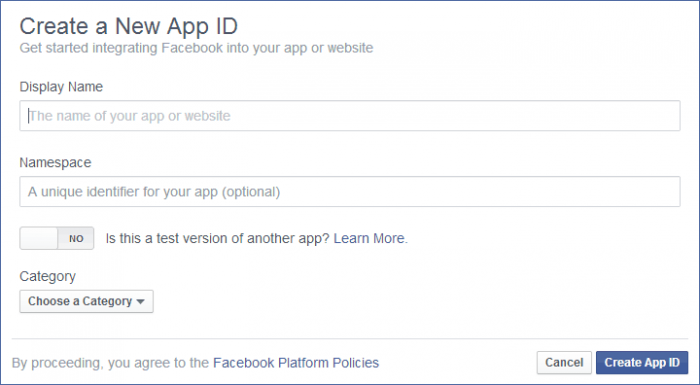Open the Learn More link
700x385 pixels.
click(369, 238)
